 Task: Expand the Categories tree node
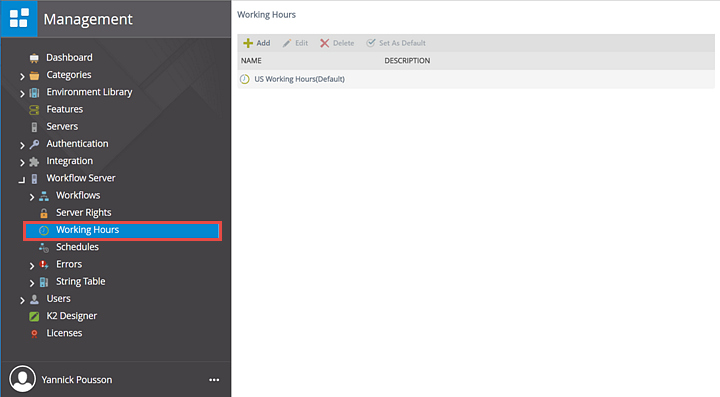[22, 76]
